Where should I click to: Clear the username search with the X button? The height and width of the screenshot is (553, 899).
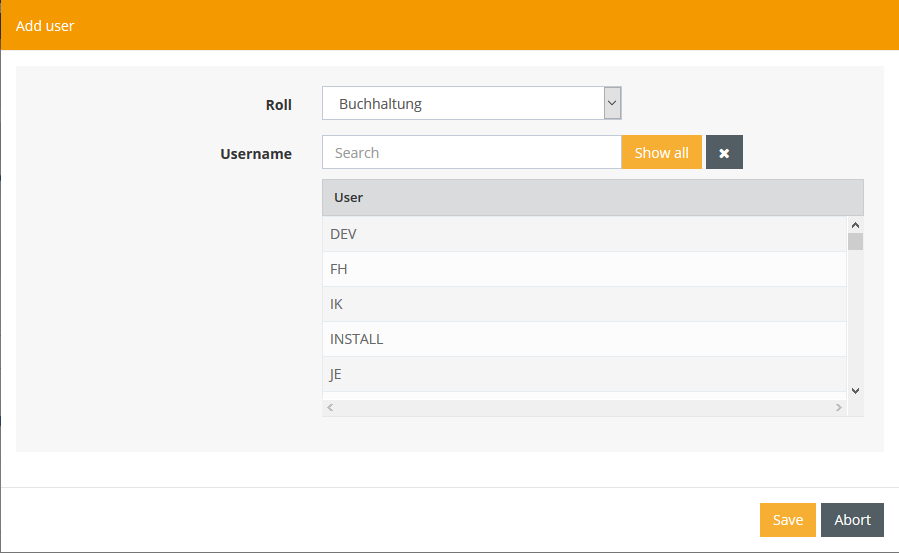[x=724, y=153]
